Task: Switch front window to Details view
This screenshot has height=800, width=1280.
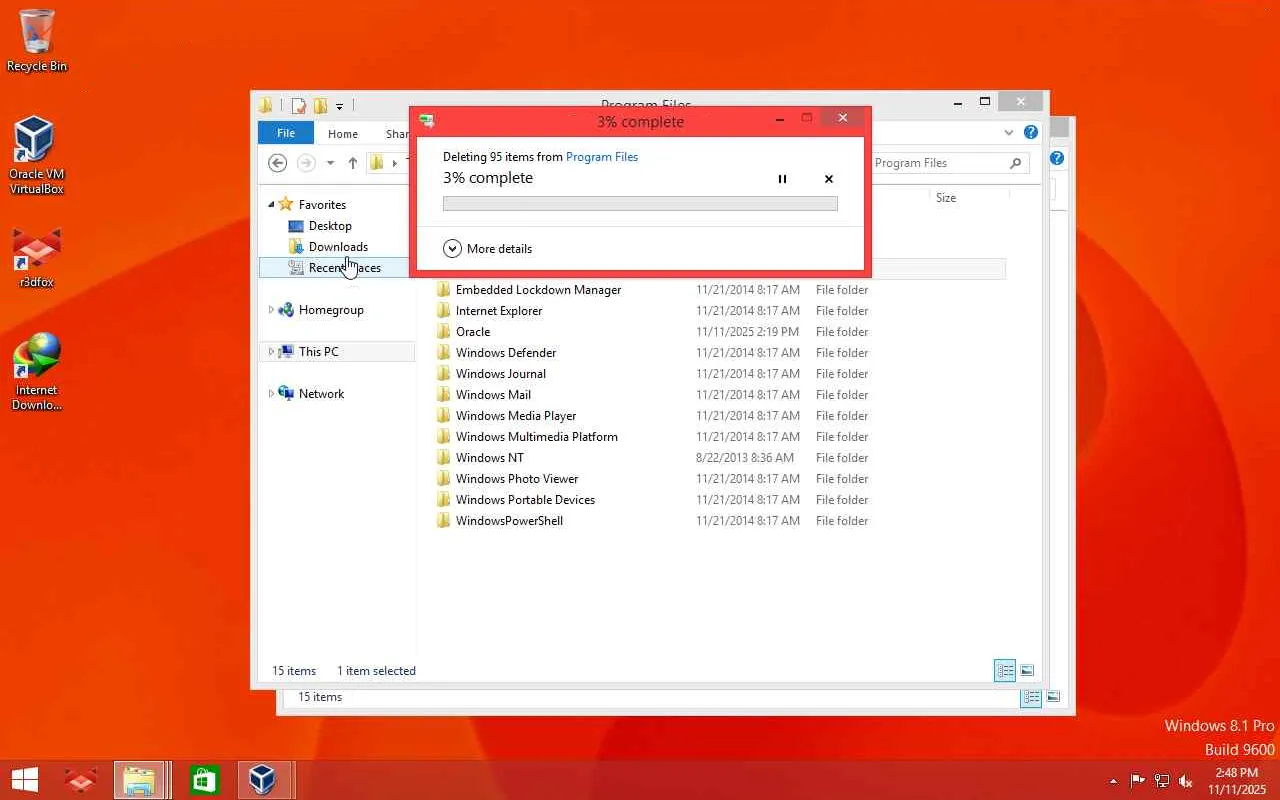Action: coord(1005,671)
